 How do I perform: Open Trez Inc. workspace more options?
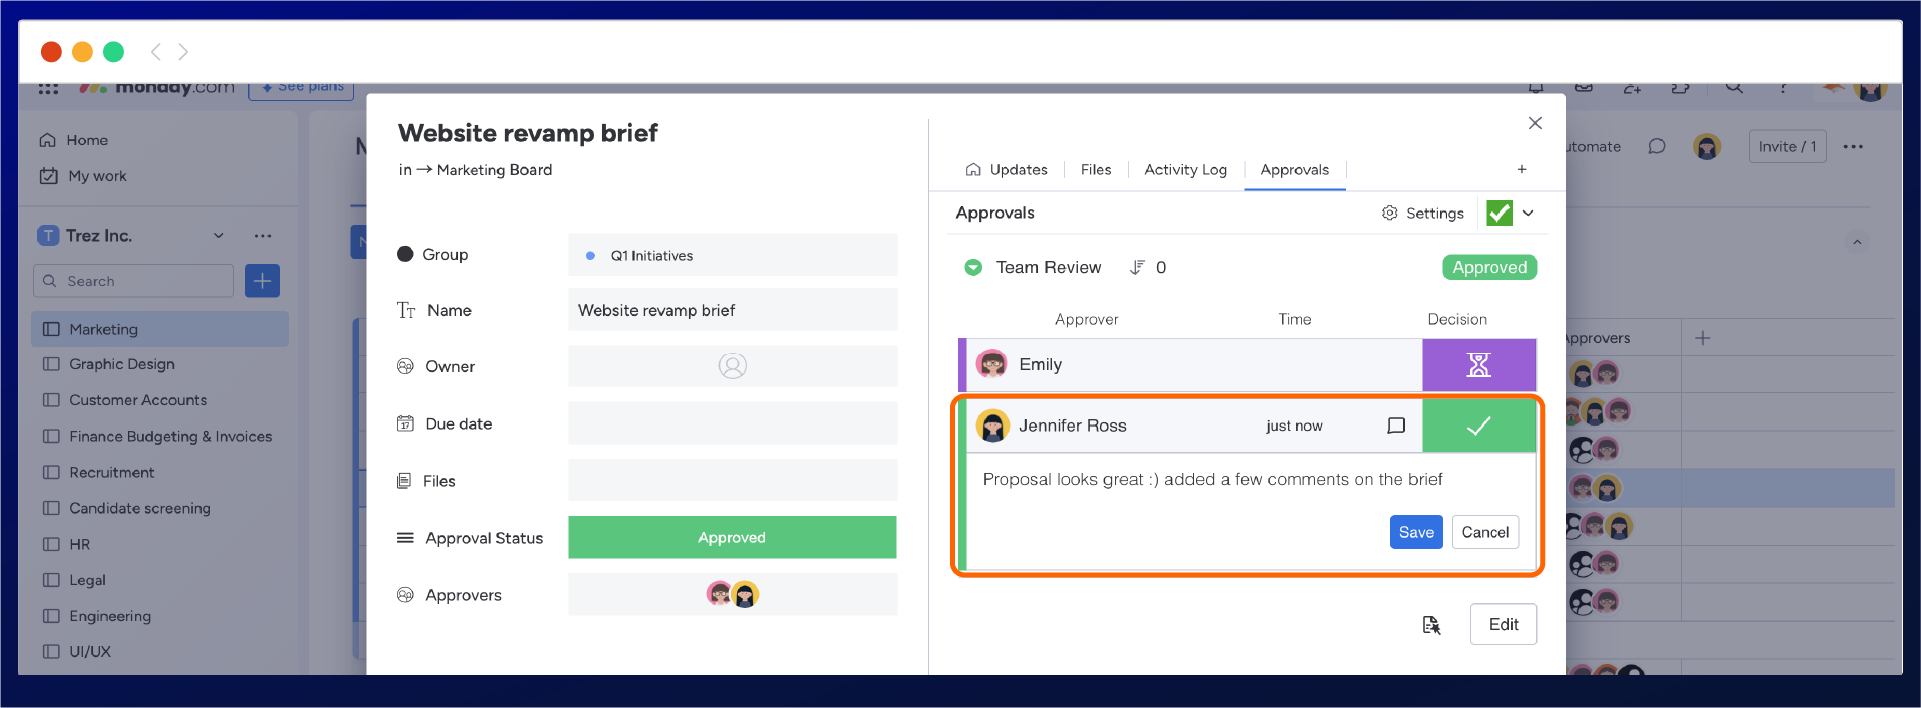coord(263,236)
